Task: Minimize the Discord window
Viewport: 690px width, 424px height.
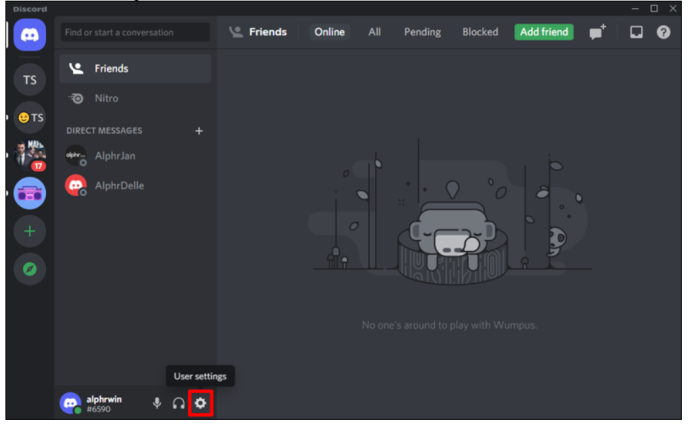Action: pos(635,8)
